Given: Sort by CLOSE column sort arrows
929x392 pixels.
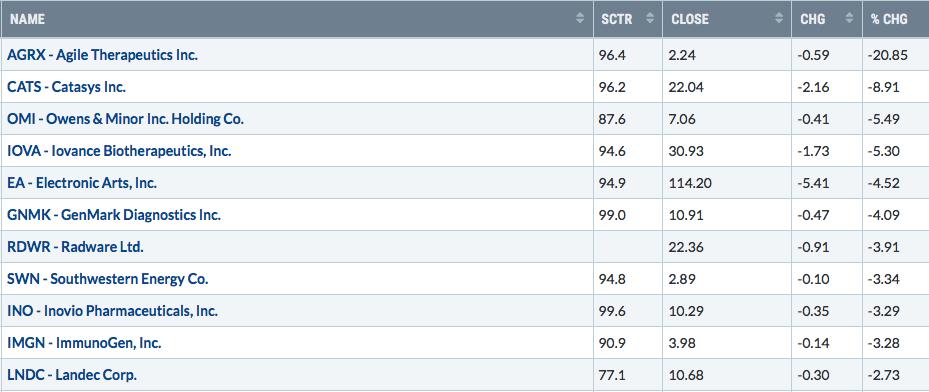Looking at the screenshot, I should pyautogui.click(x=779, y=19).
